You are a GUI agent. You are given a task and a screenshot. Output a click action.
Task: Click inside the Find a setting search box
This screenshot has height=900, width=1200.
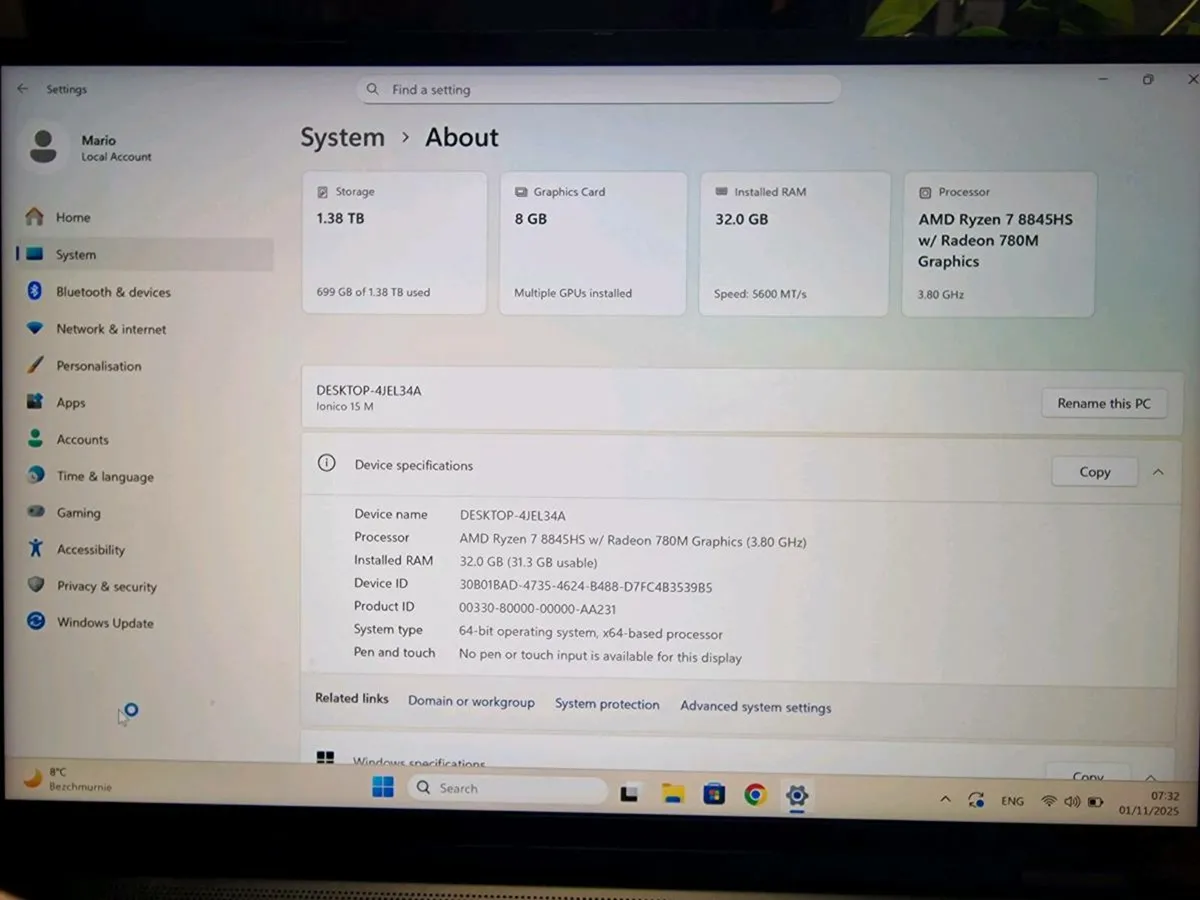[x=598, y=89]
